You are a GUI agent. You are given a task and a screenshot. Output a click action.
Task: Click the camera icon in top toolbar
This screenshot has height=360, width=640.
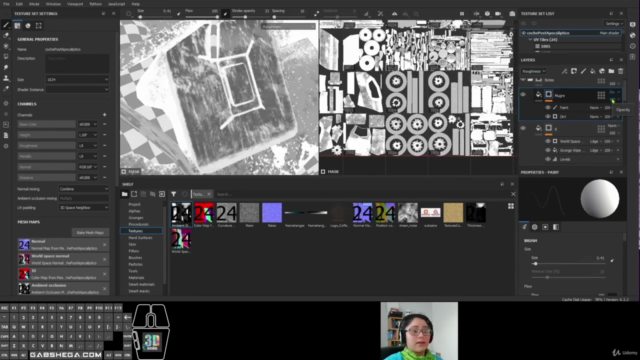pyautogui.click(x=512, y=13)
